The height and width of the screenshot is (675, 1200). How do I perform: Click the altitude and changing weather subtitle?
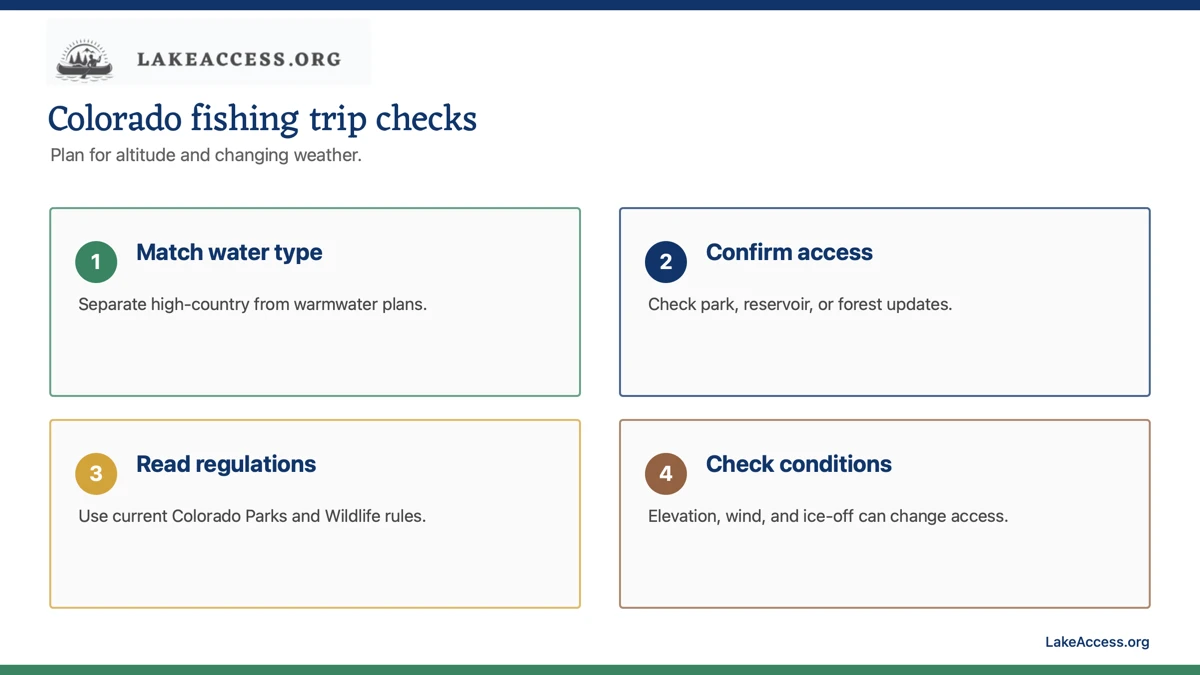click(205, 156)
